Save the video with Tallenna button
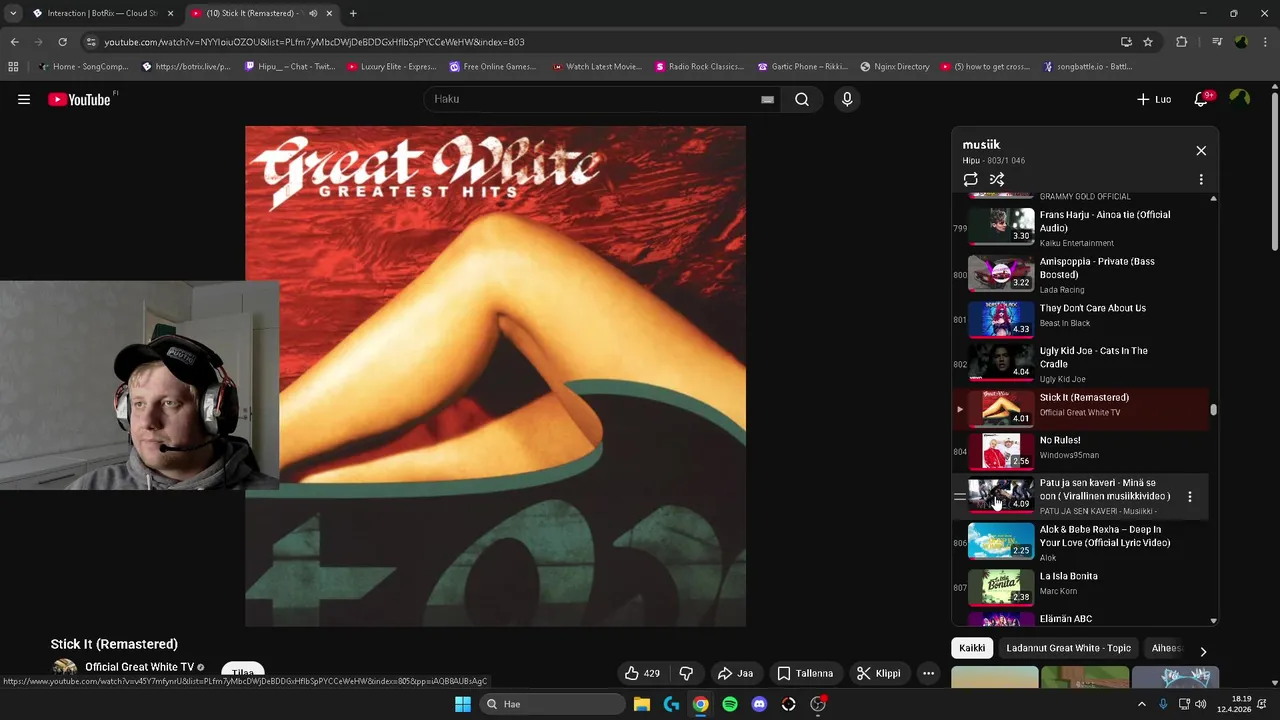Image resolution: width=1280 pixels, height=720 pixels. pyautogui.click(x=805, y=673)
